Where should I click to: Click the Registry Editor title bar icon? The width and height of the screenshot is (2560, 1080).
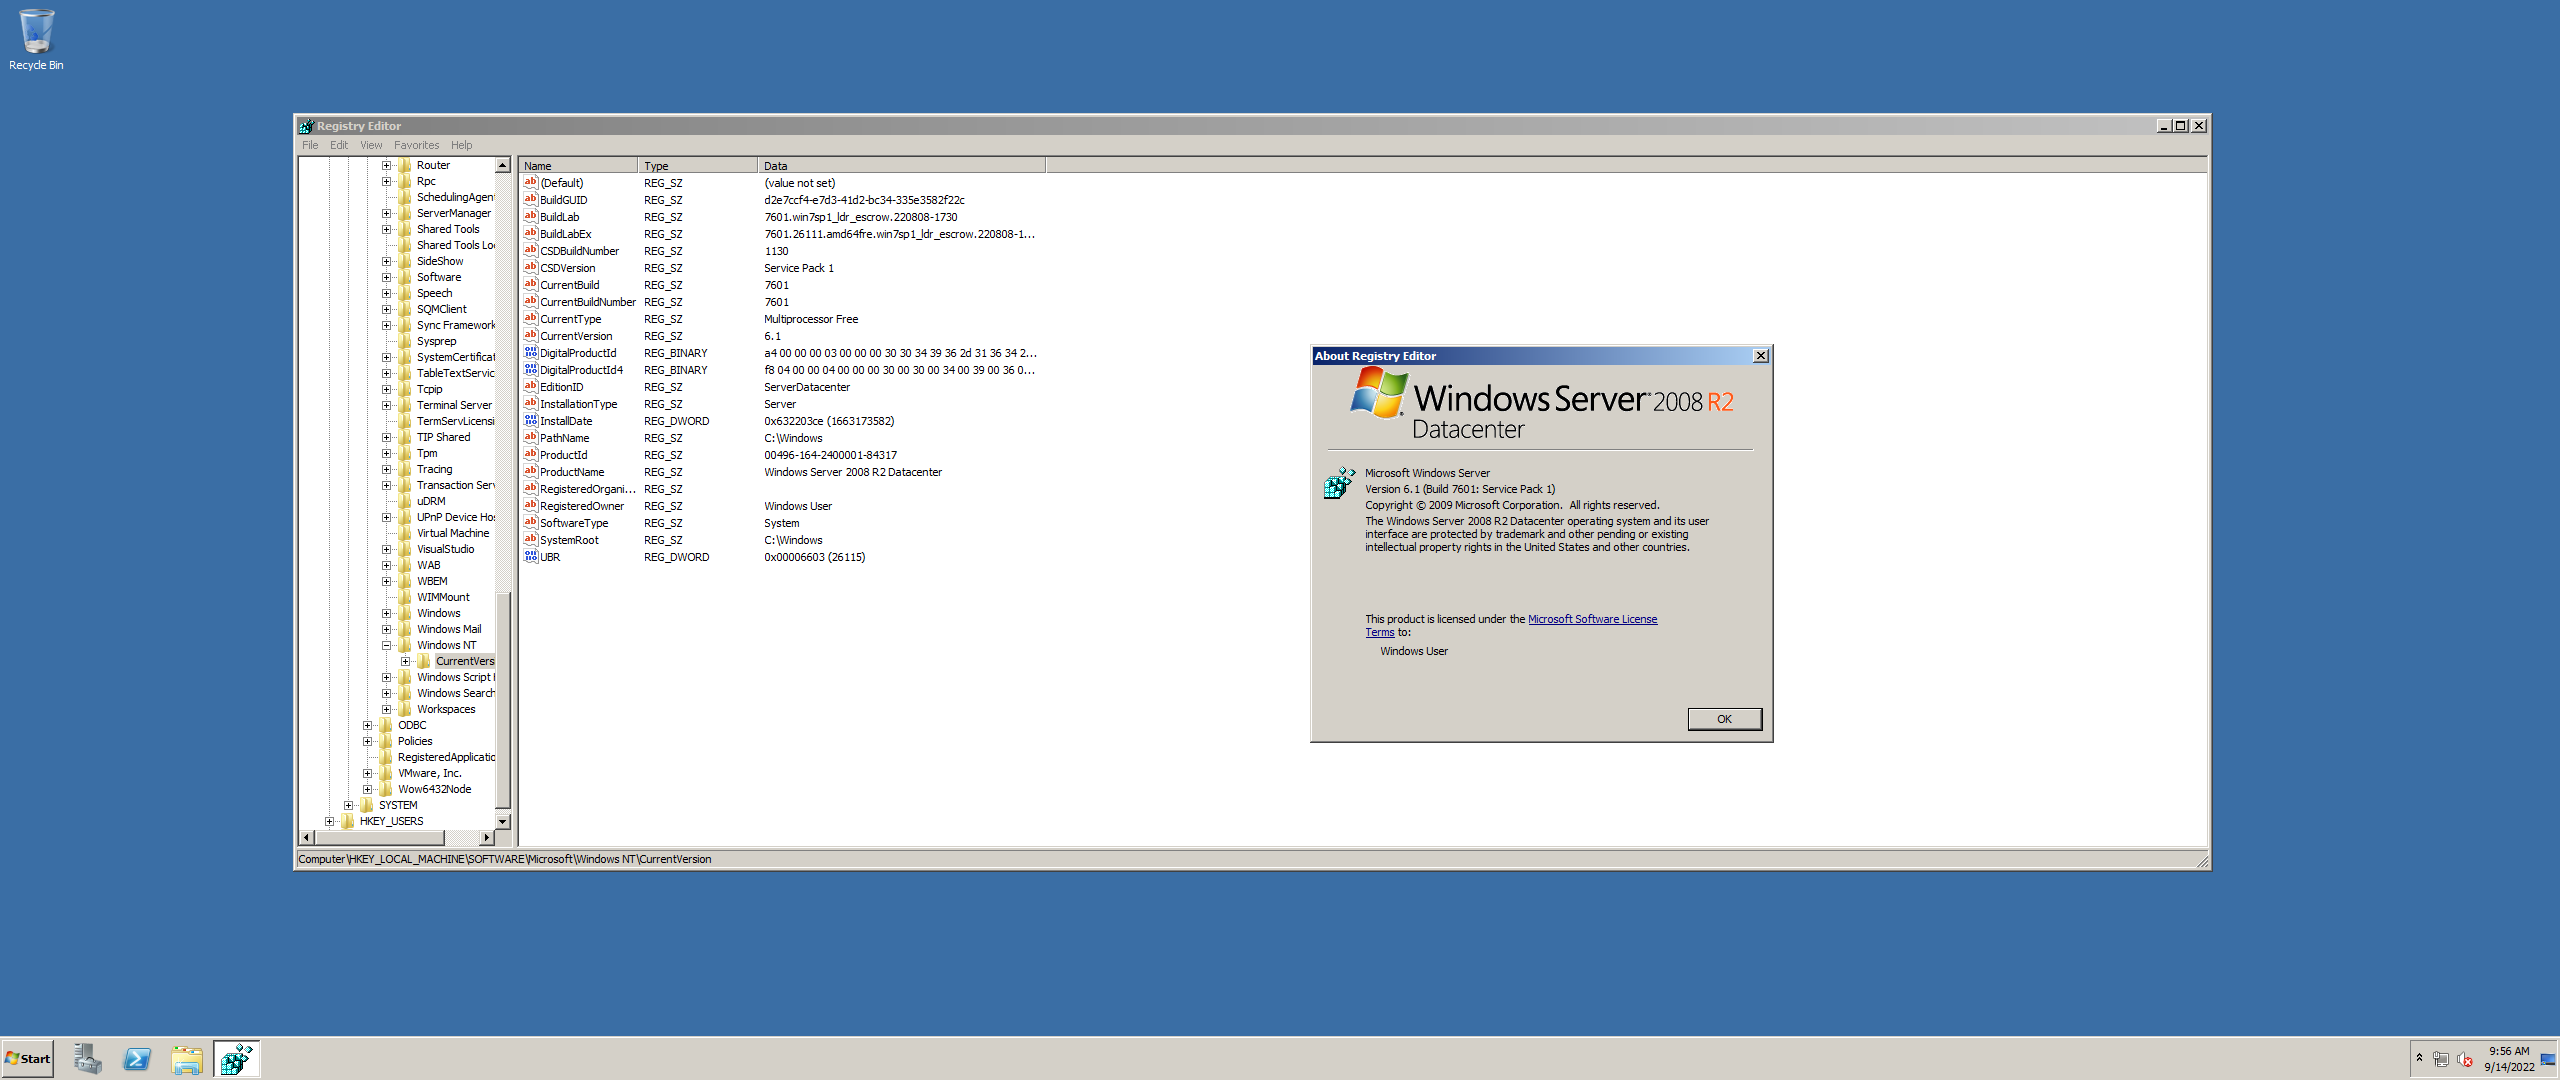tap(306, 126)
